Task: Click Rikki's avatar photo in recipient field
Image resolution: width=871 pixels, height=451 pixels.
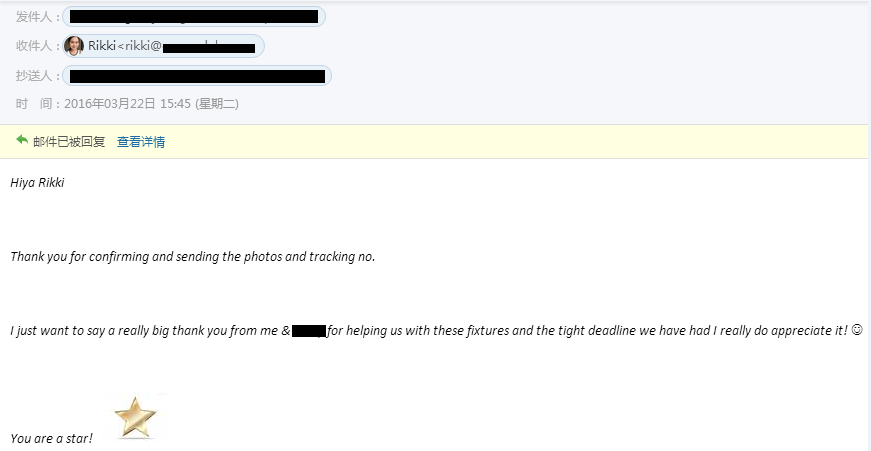Action: [x=74, y=46]
